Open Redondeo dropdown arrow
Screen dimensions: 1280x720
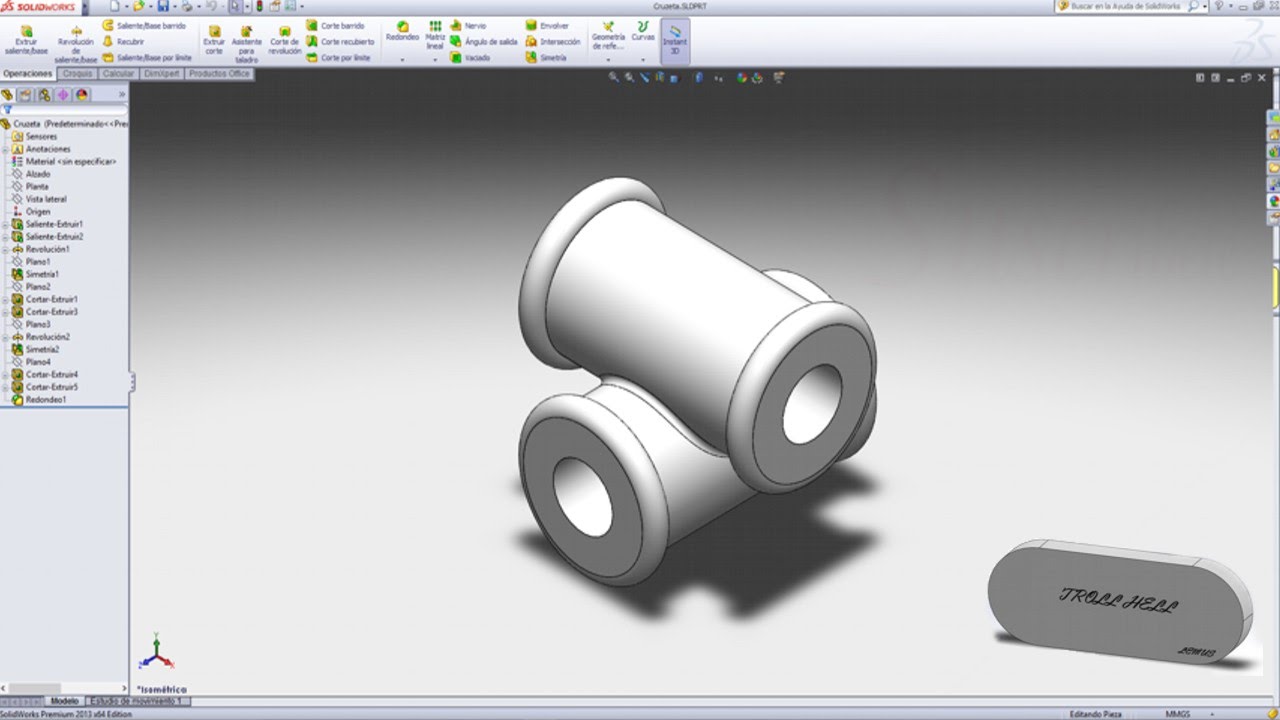tap(402, 60)
